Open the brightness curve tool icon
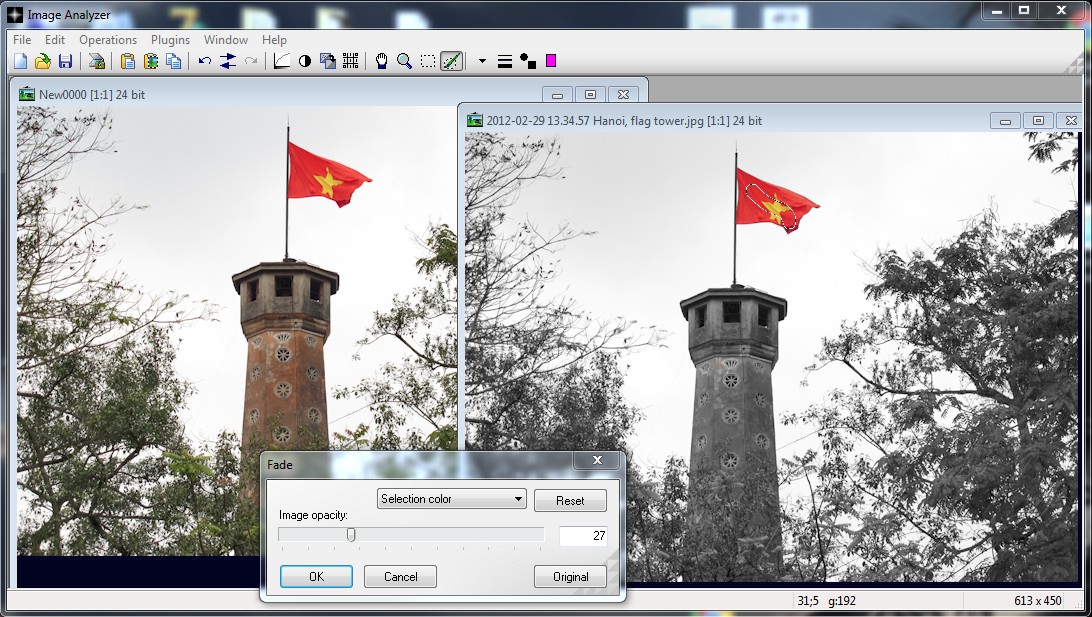This screenshot has height=617, width=1092. click(282, 61)
